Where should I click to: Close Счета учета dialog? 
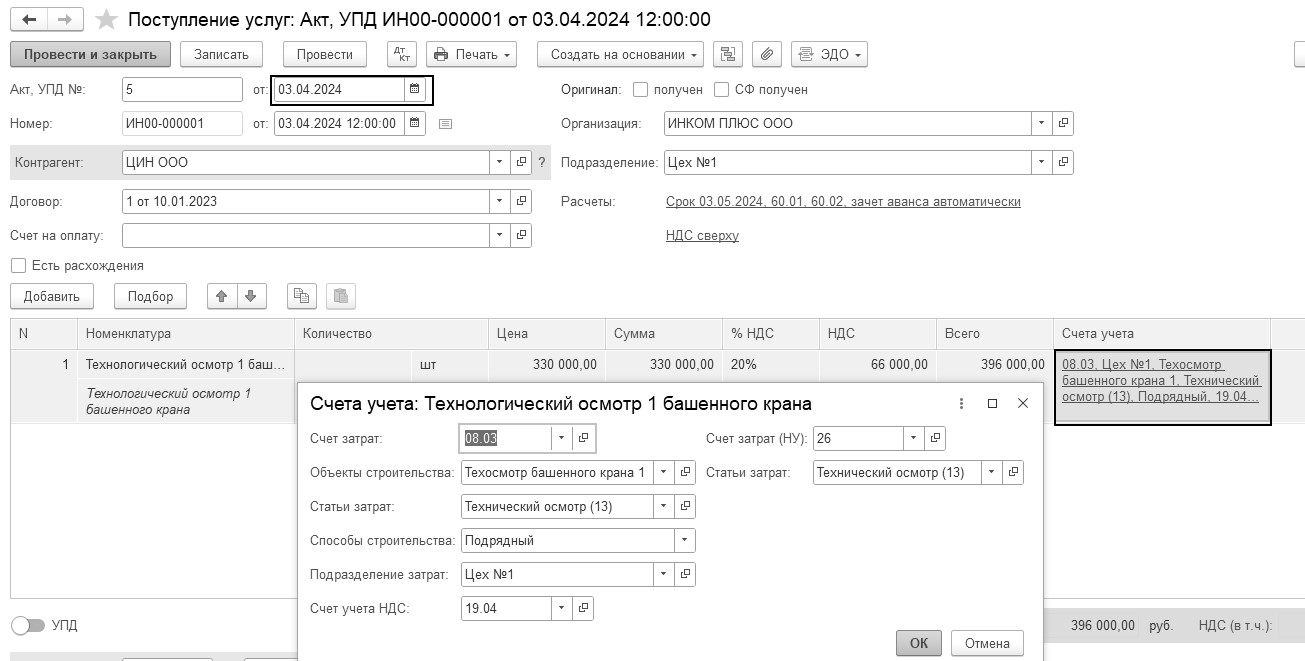tap(1022, 404)
